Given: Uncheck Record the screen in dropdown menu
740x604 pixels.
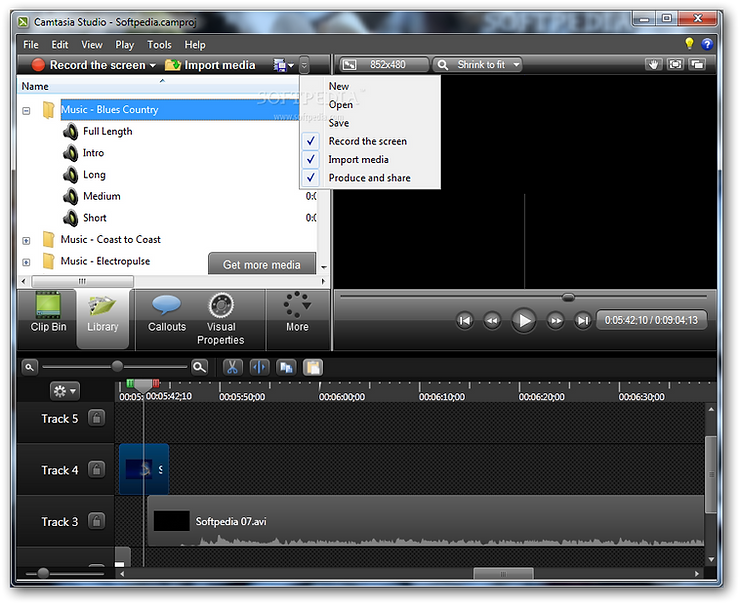Looking at the screenshot, I should coord(311,141).
